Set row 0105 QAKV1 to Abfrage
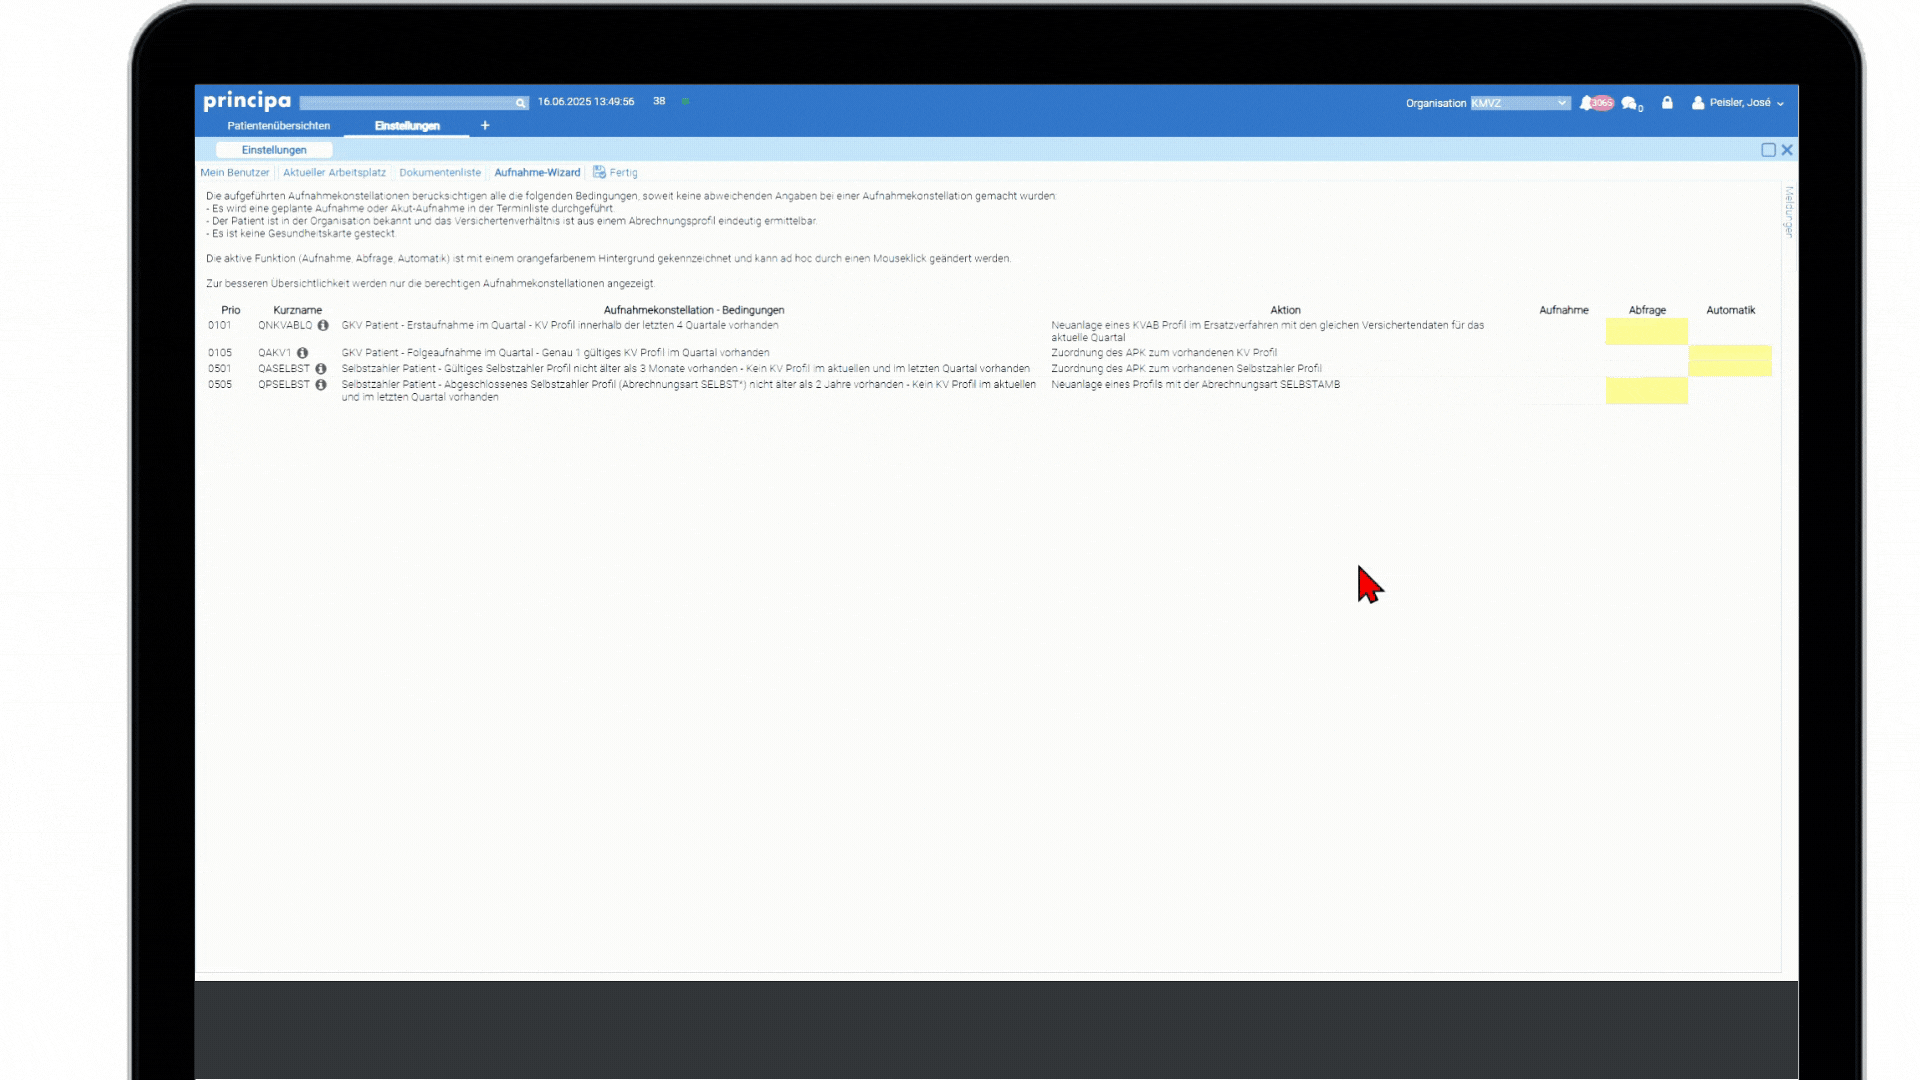Image resolution: width=1920 pixels, height=1080 pixels. click(1646, 353)
